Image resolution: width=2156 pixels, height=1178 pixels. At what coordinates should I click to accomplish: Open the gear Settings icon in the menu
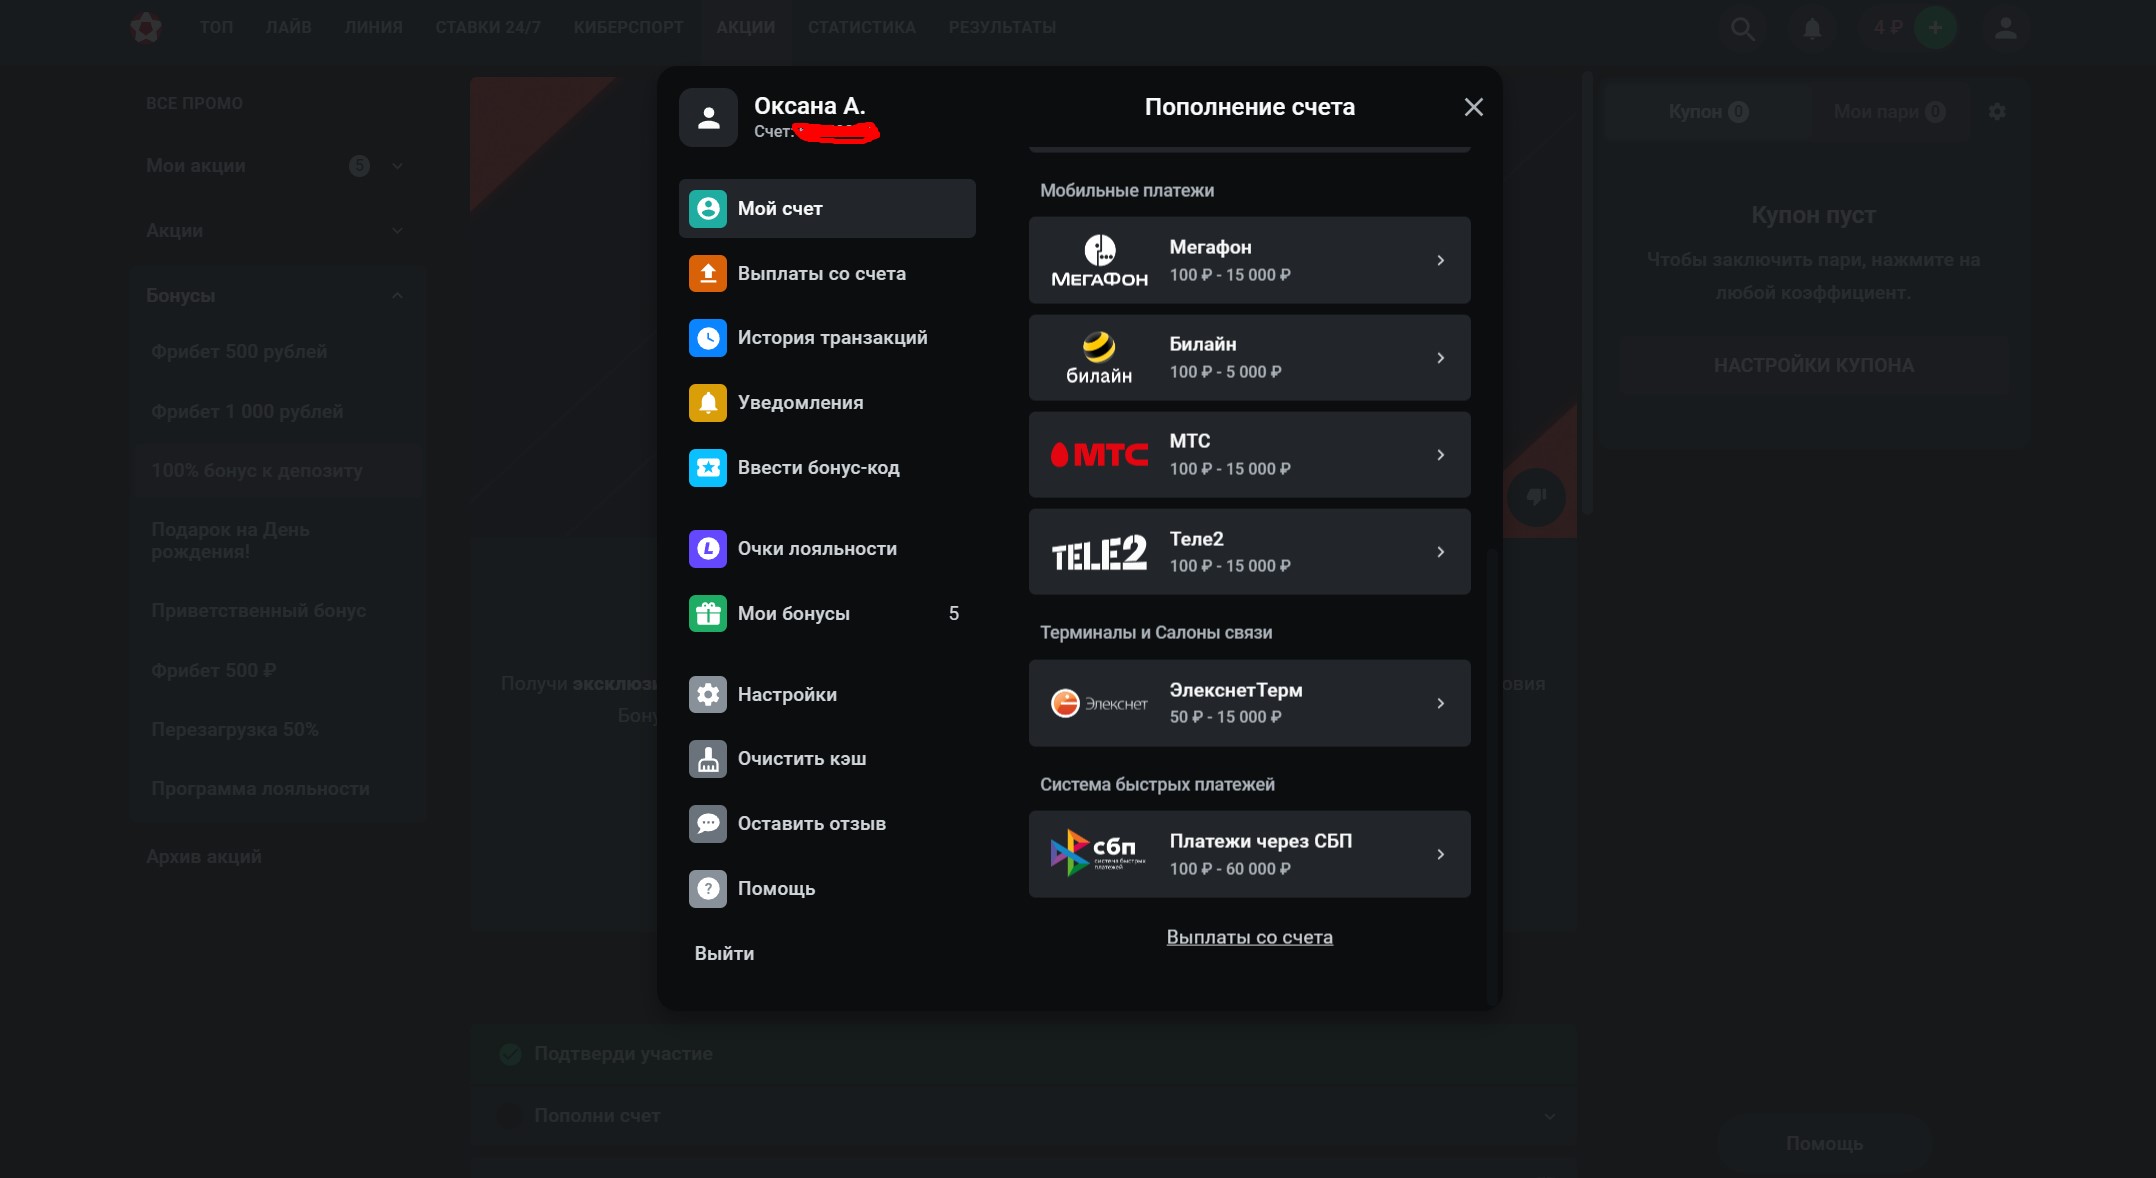708,694
